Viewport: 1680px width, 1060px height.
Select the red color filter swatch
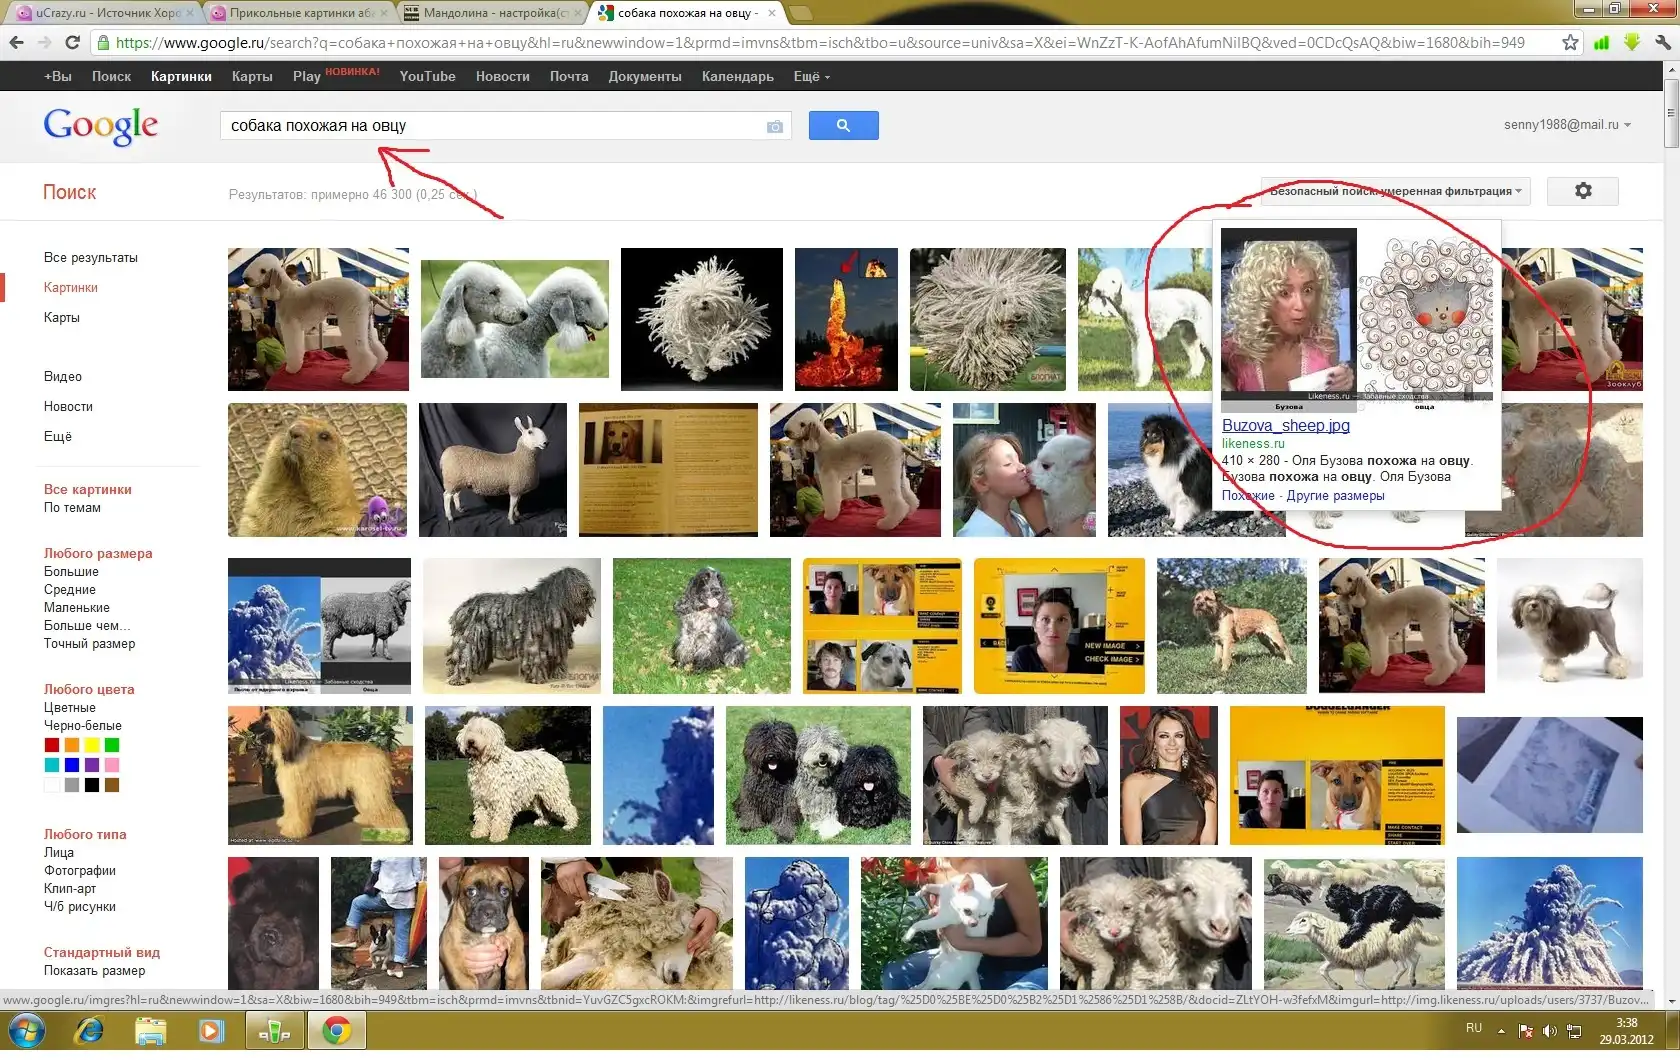tap(52, 745)
